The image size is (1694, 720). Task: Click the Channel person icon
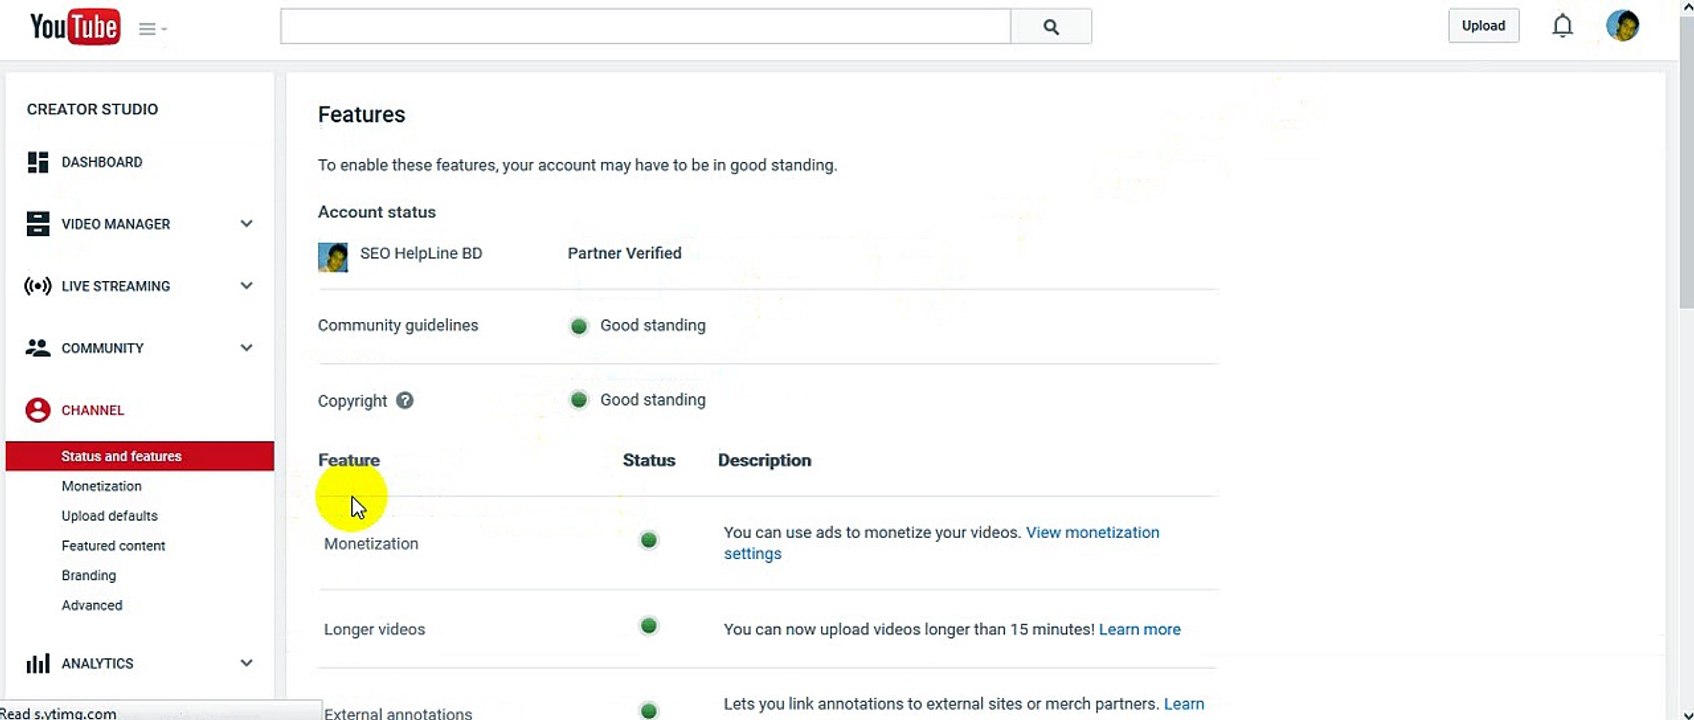(38, 410)
